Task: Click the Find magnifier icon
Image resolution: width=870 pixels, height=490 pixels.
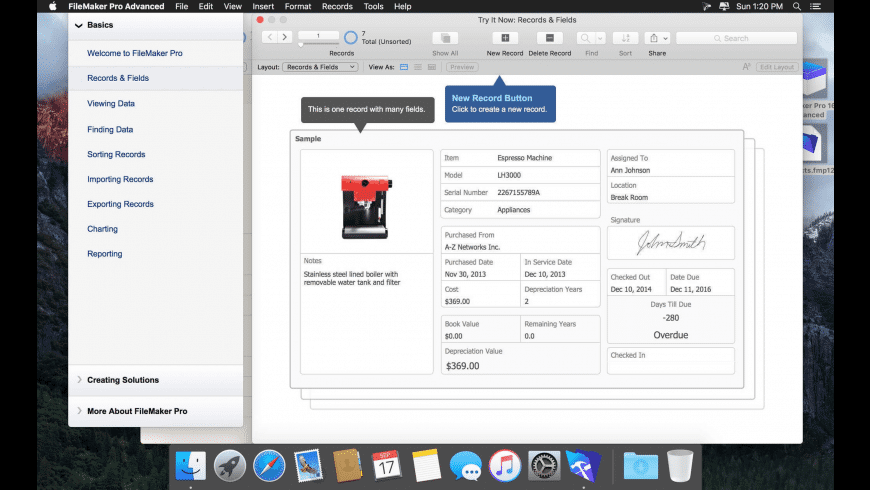Action: click(585, 38)
